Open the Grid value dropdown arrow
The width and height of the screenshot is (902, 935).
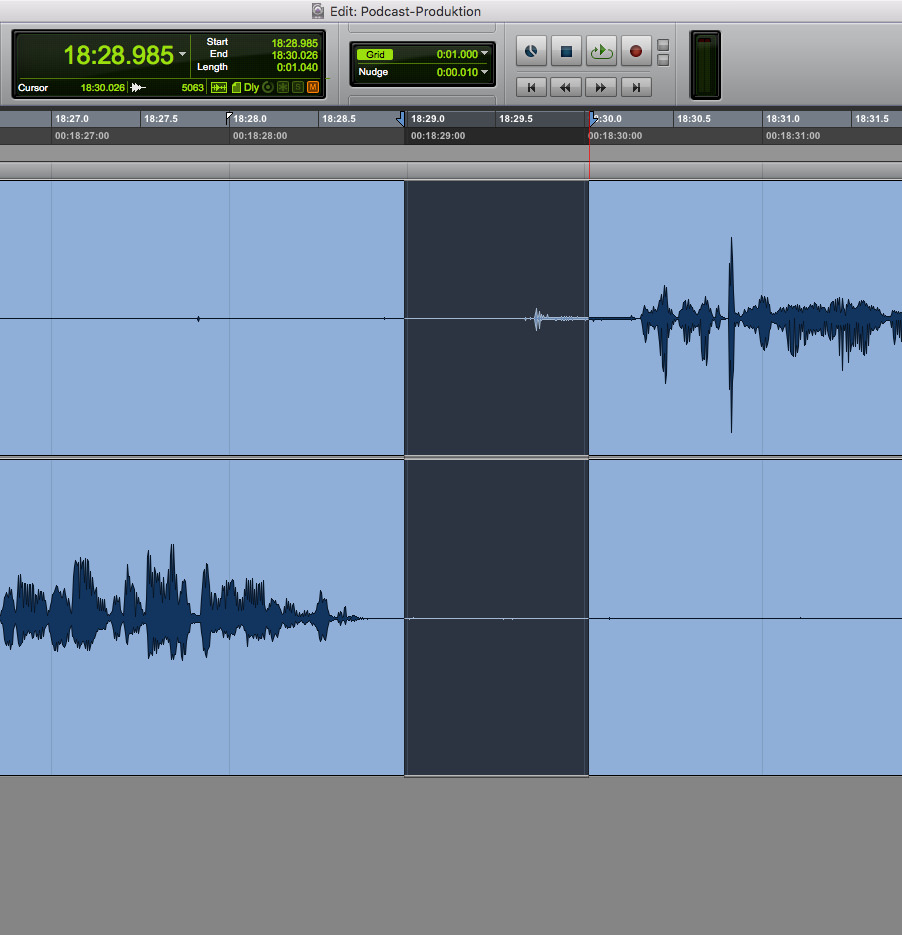coord(485,54)
